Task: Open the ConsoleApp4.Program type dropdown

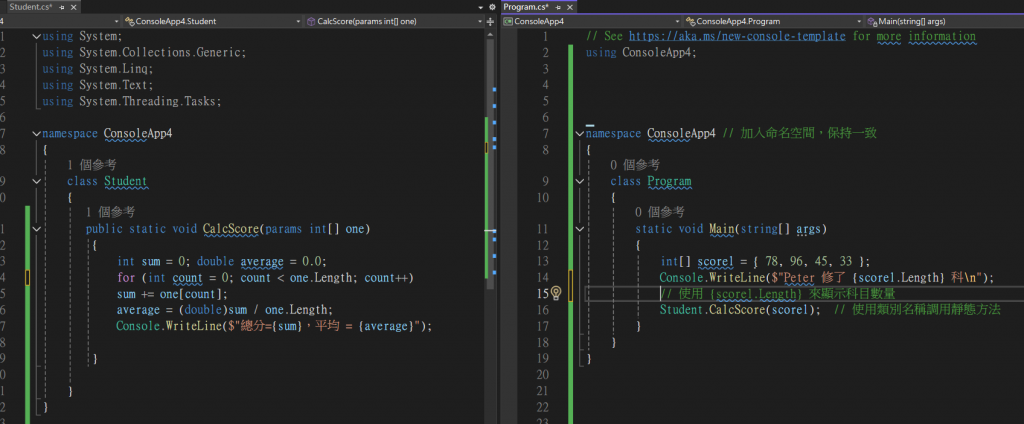Action: point(774,21)
